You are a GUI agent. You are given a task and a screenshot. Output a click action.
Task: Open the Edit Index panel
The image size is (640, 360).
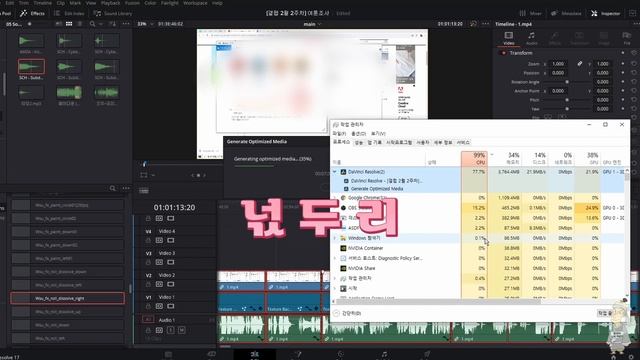69,13
